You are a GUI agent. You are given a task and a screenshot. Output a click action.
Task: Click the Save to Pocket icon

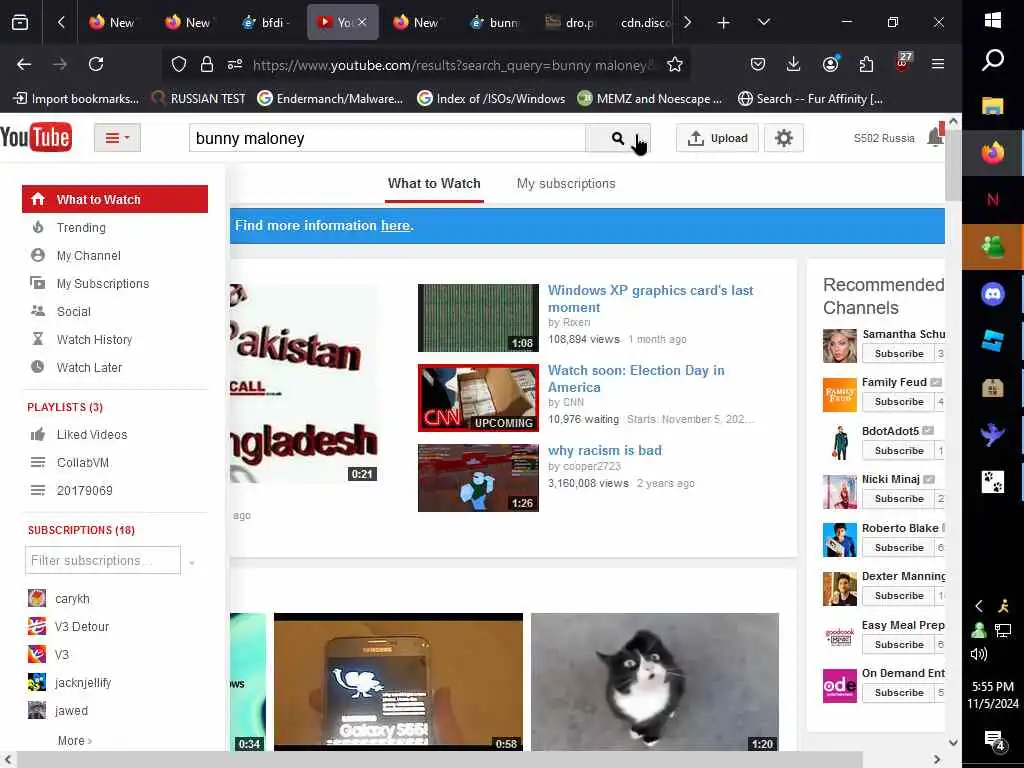pos(758,64)
